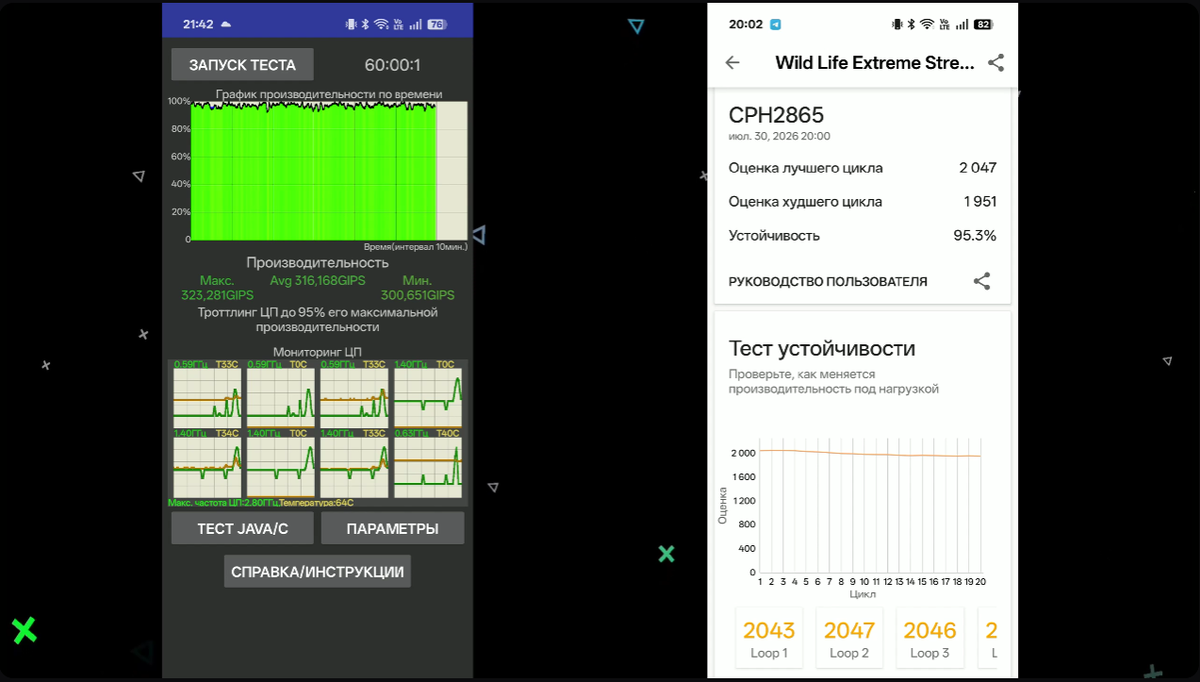
Task: Tap the Цикл axis label under chart
Action: pos(862,594)
